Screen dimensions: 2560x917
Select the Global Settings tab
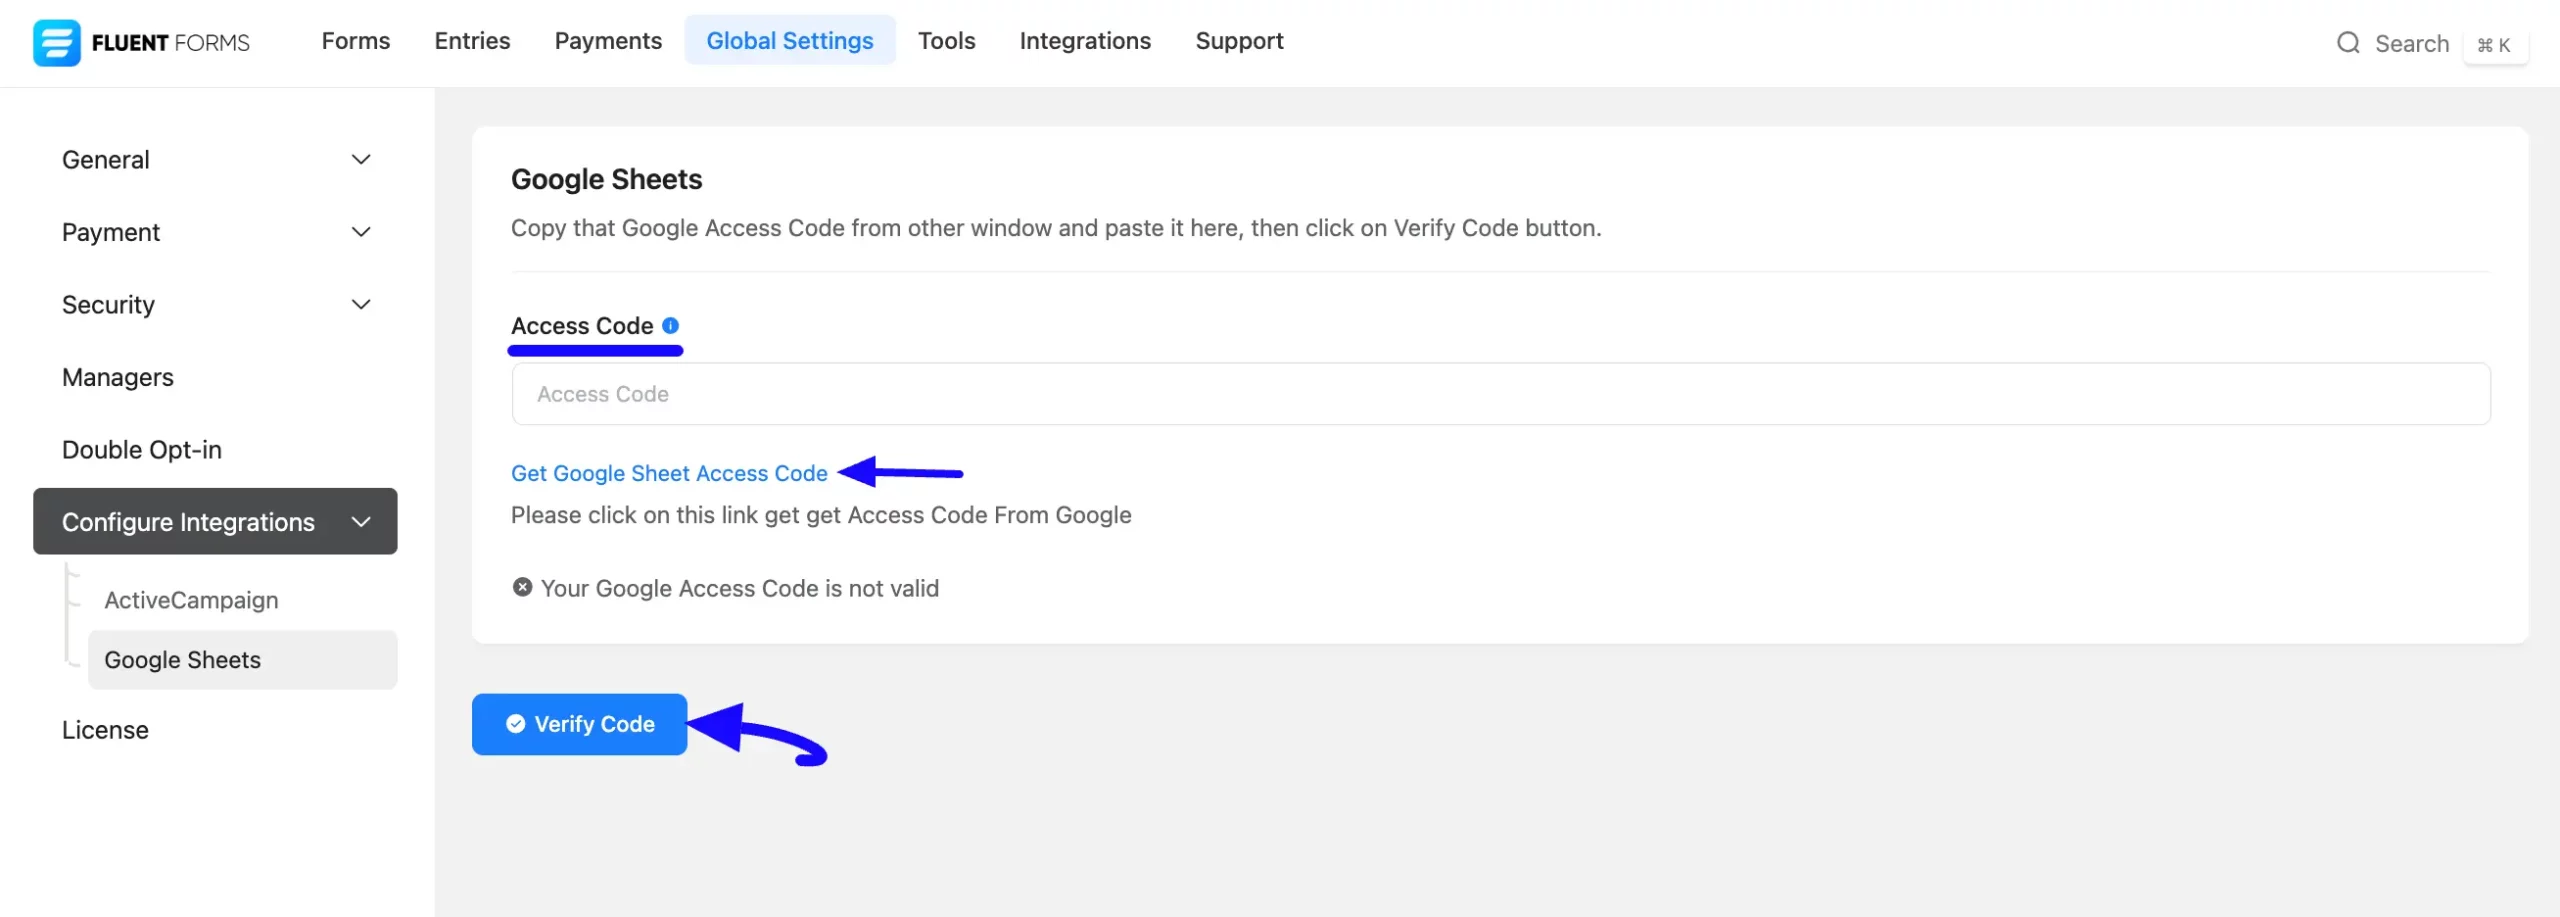790,41
